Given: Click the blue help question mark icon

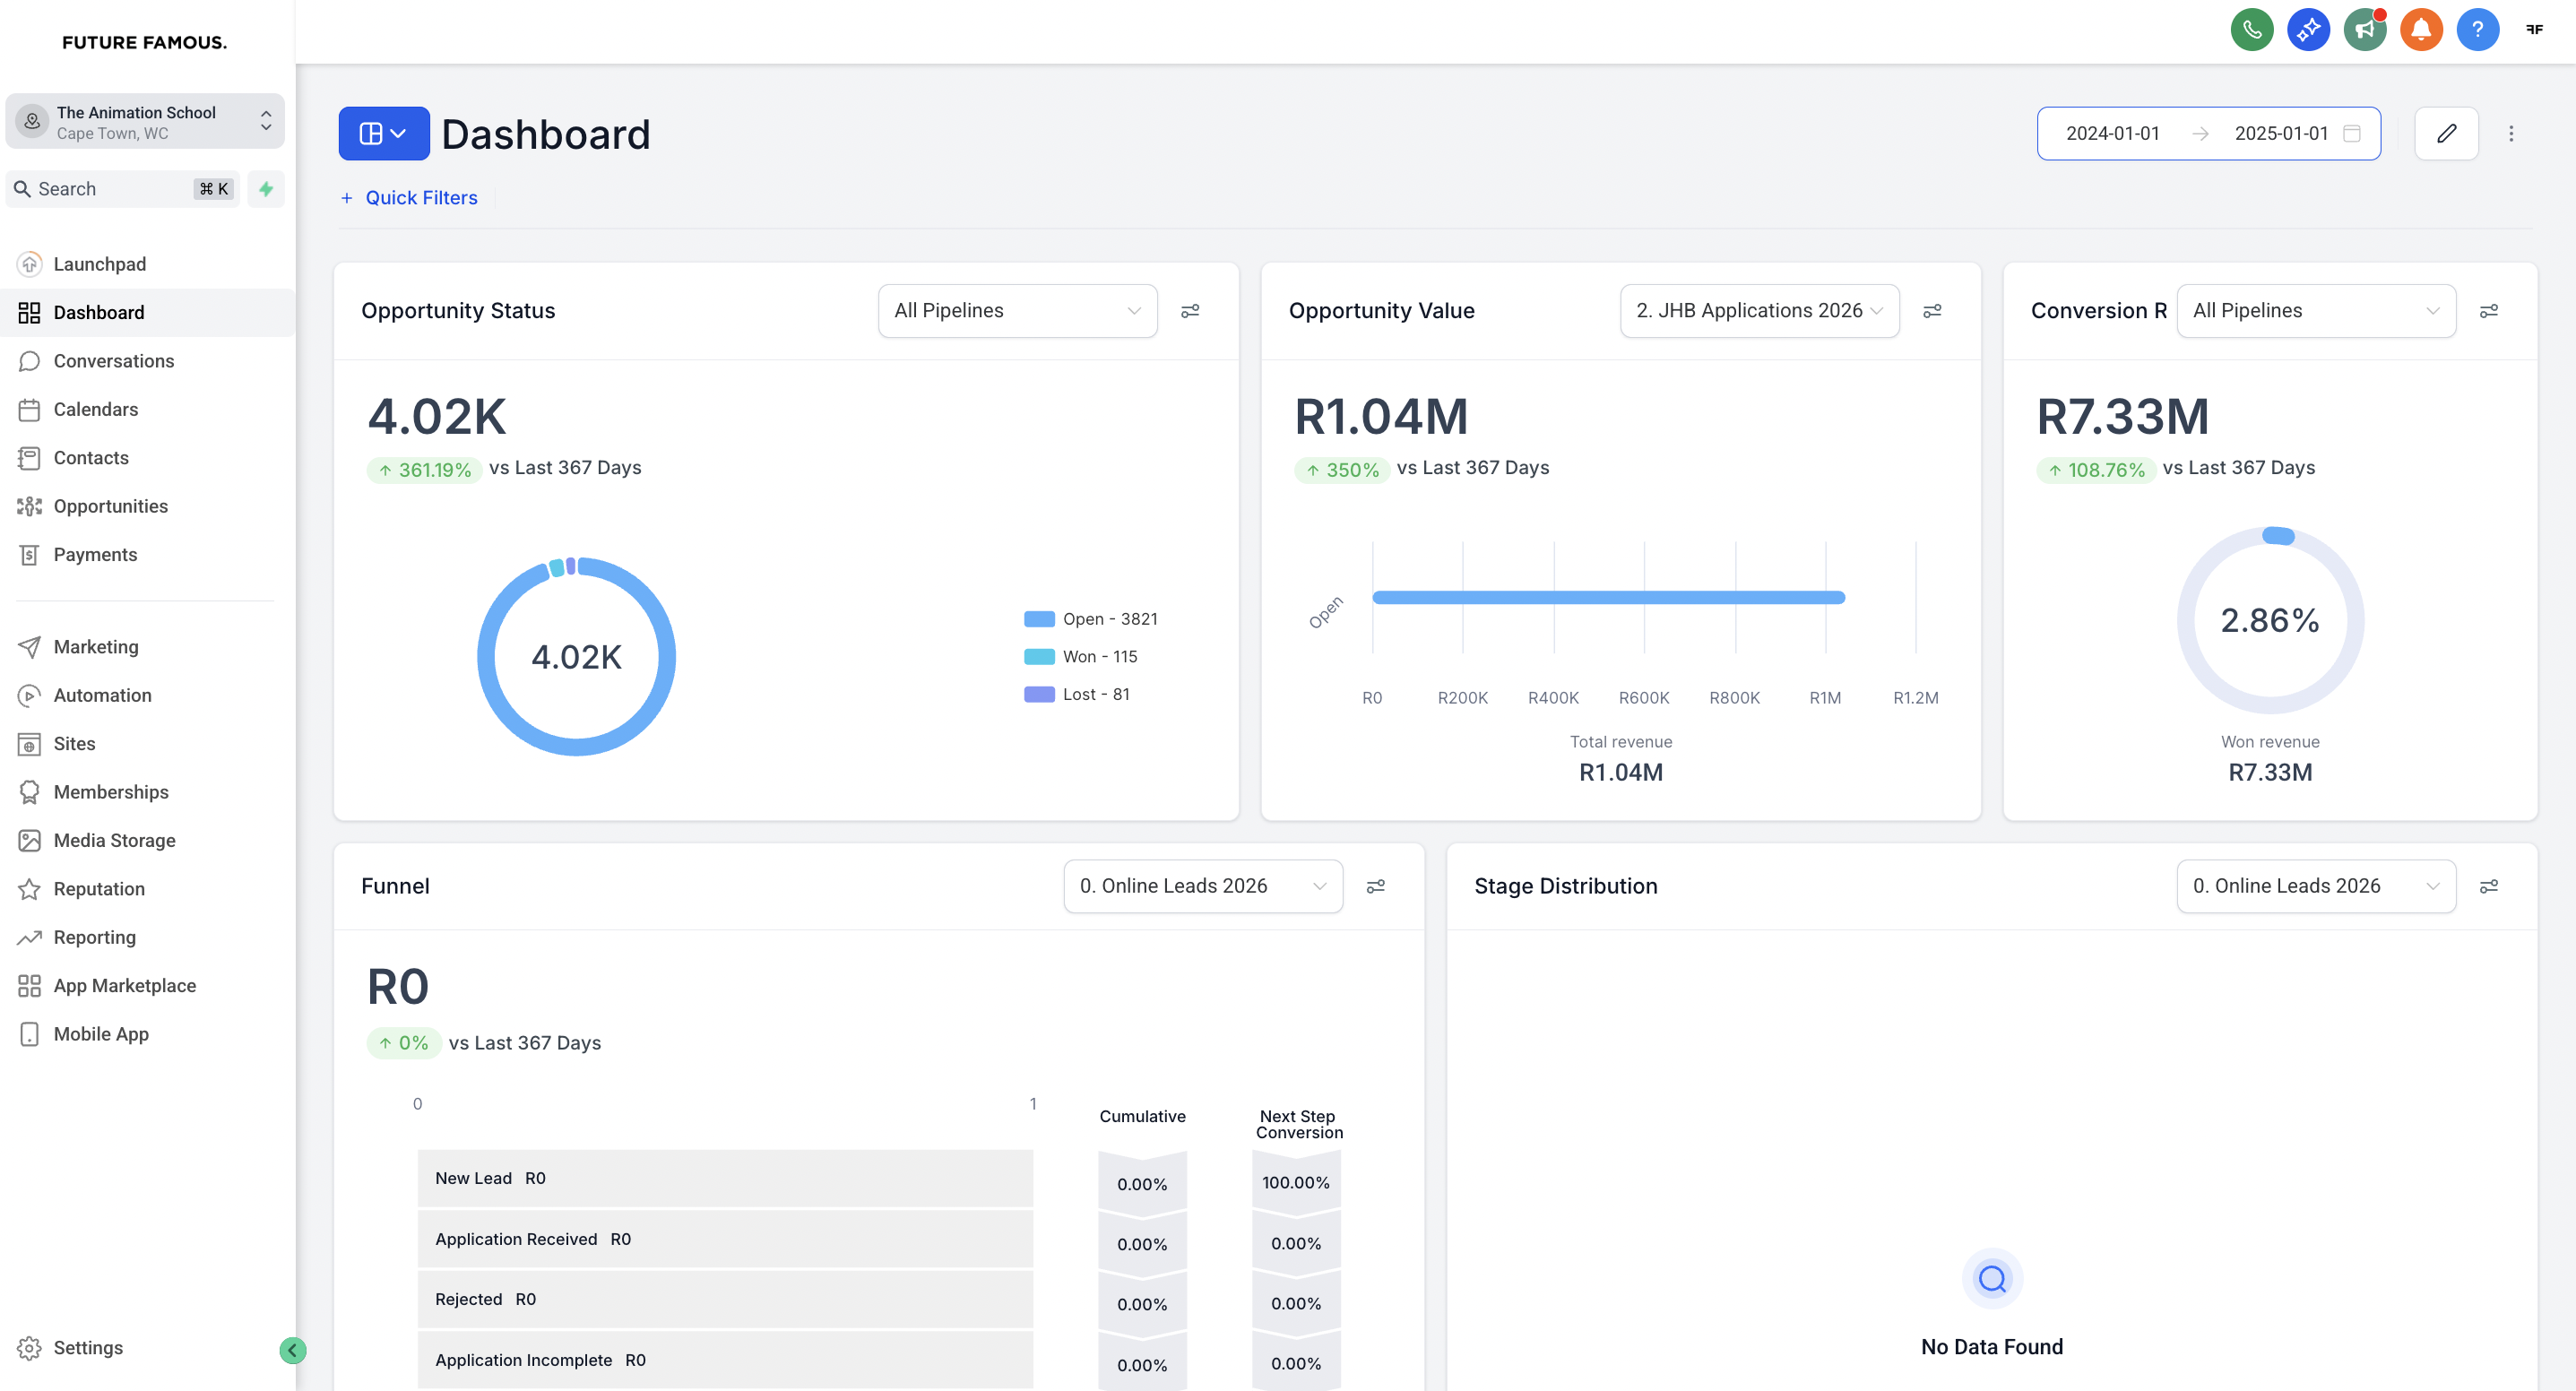Looking at the screenshot, I should pyautogui.click(x=2477, y=29).
